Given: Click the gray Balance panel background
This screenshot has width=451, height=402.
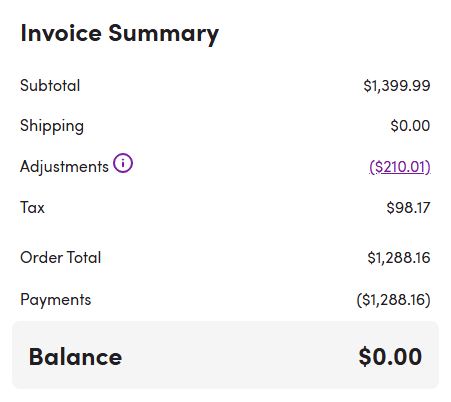Looking at the screenshot, I should [225, 355].
